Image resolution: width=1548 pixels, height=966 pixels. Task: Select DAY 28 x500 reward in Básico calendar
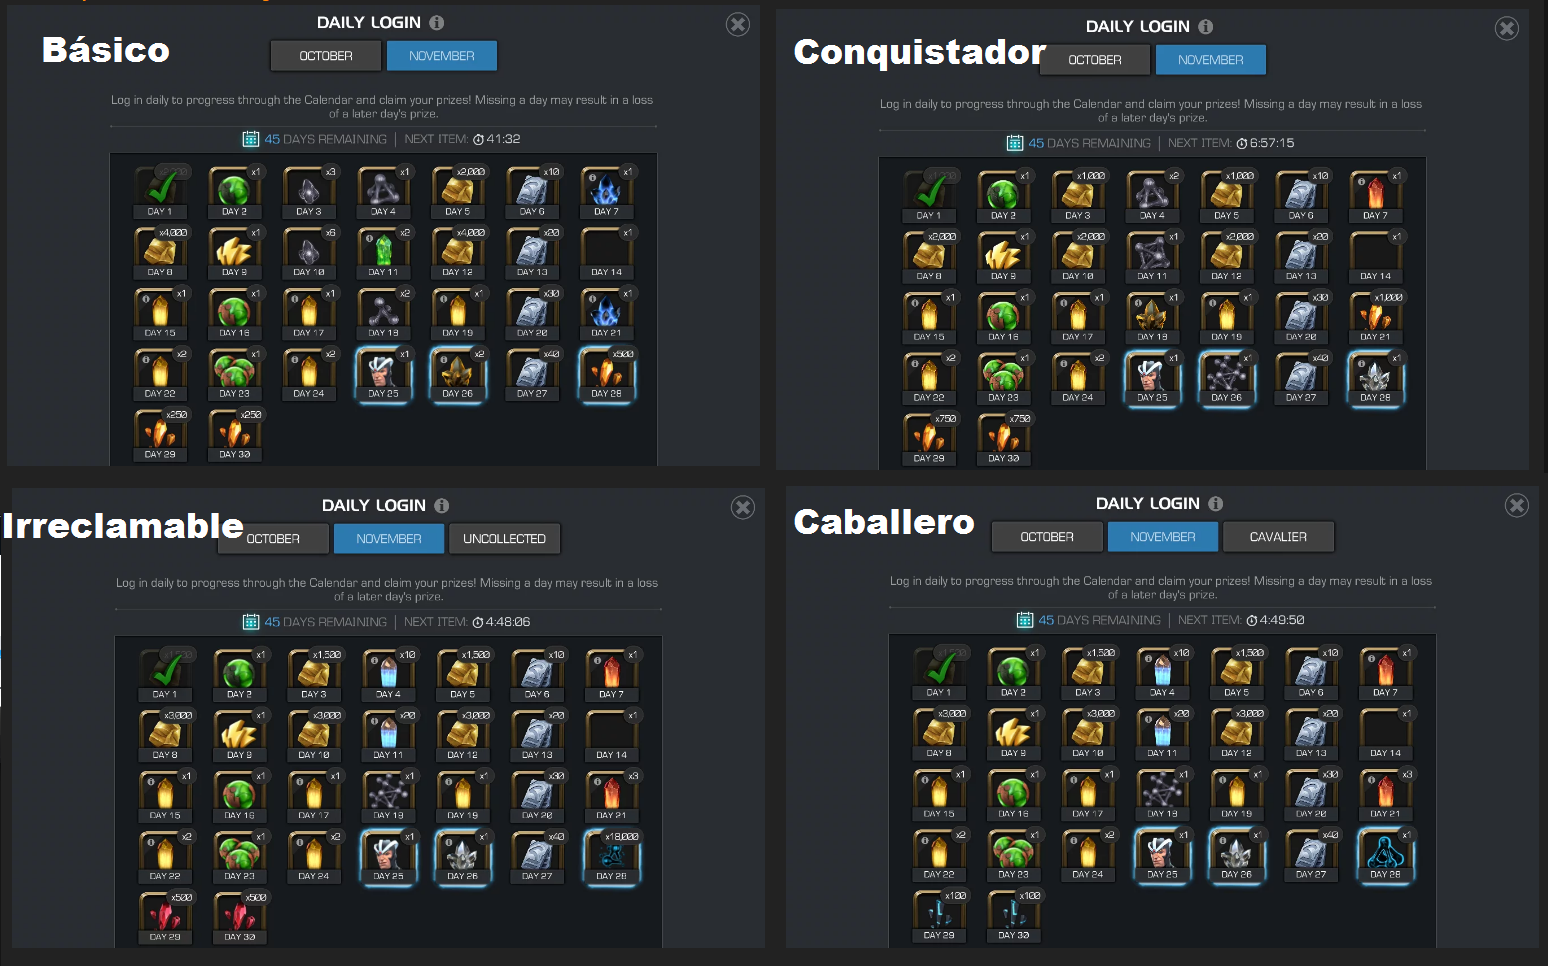tap(607, 373)
